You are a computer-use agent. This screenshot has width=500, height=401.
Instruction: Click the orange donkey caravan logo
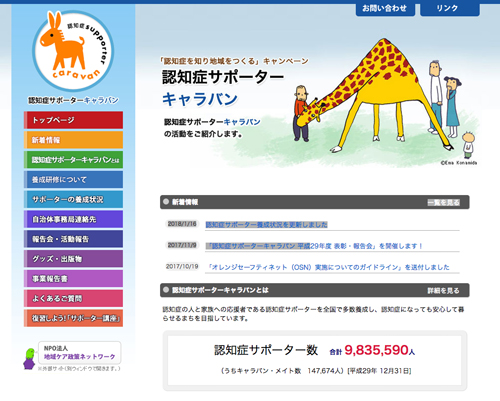pos(73,51)
